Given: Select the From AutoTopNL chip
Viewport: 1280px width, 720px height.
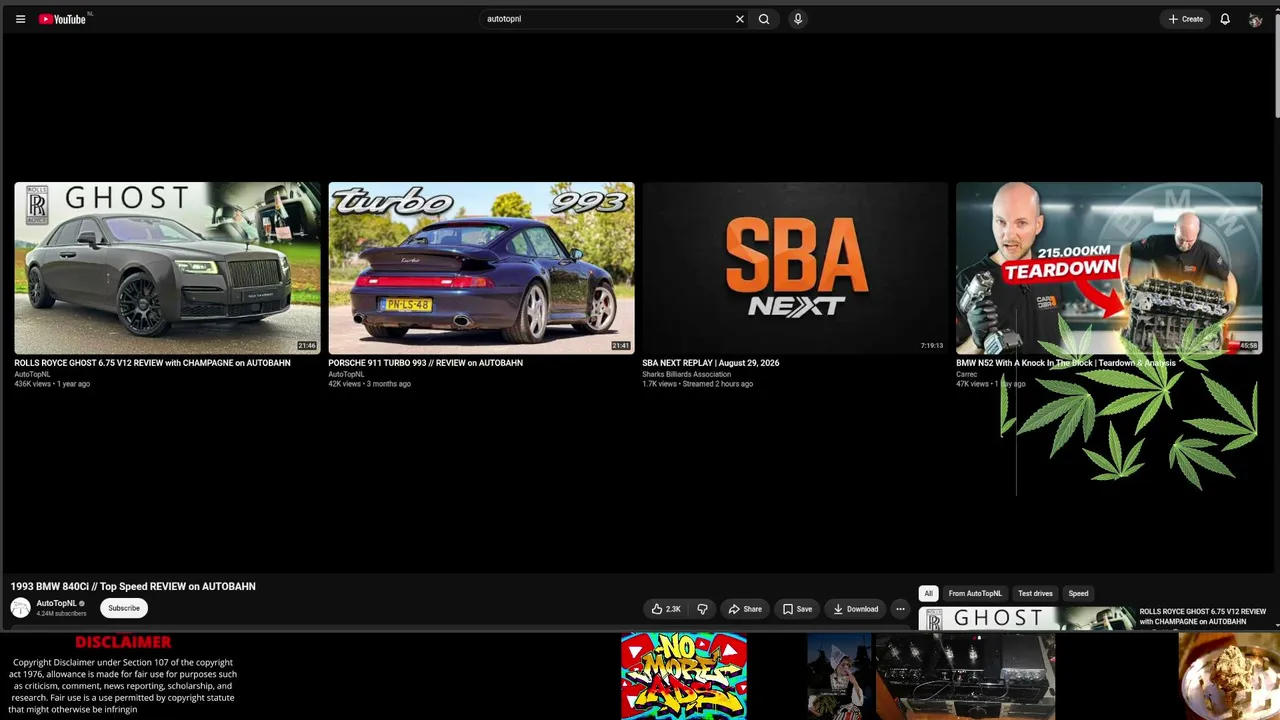Looking at the screenshot, I should (x=975, y=593).
